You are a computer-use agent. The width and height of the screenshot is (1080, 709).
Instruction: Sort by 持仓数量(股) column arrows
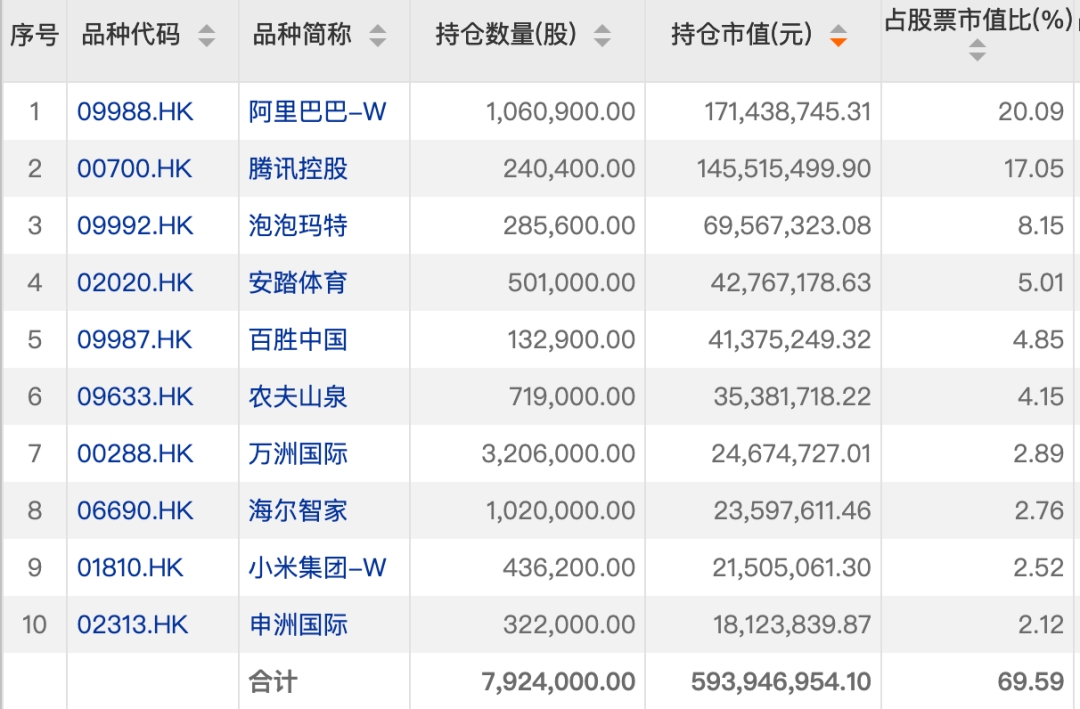(x=602, y=35)
